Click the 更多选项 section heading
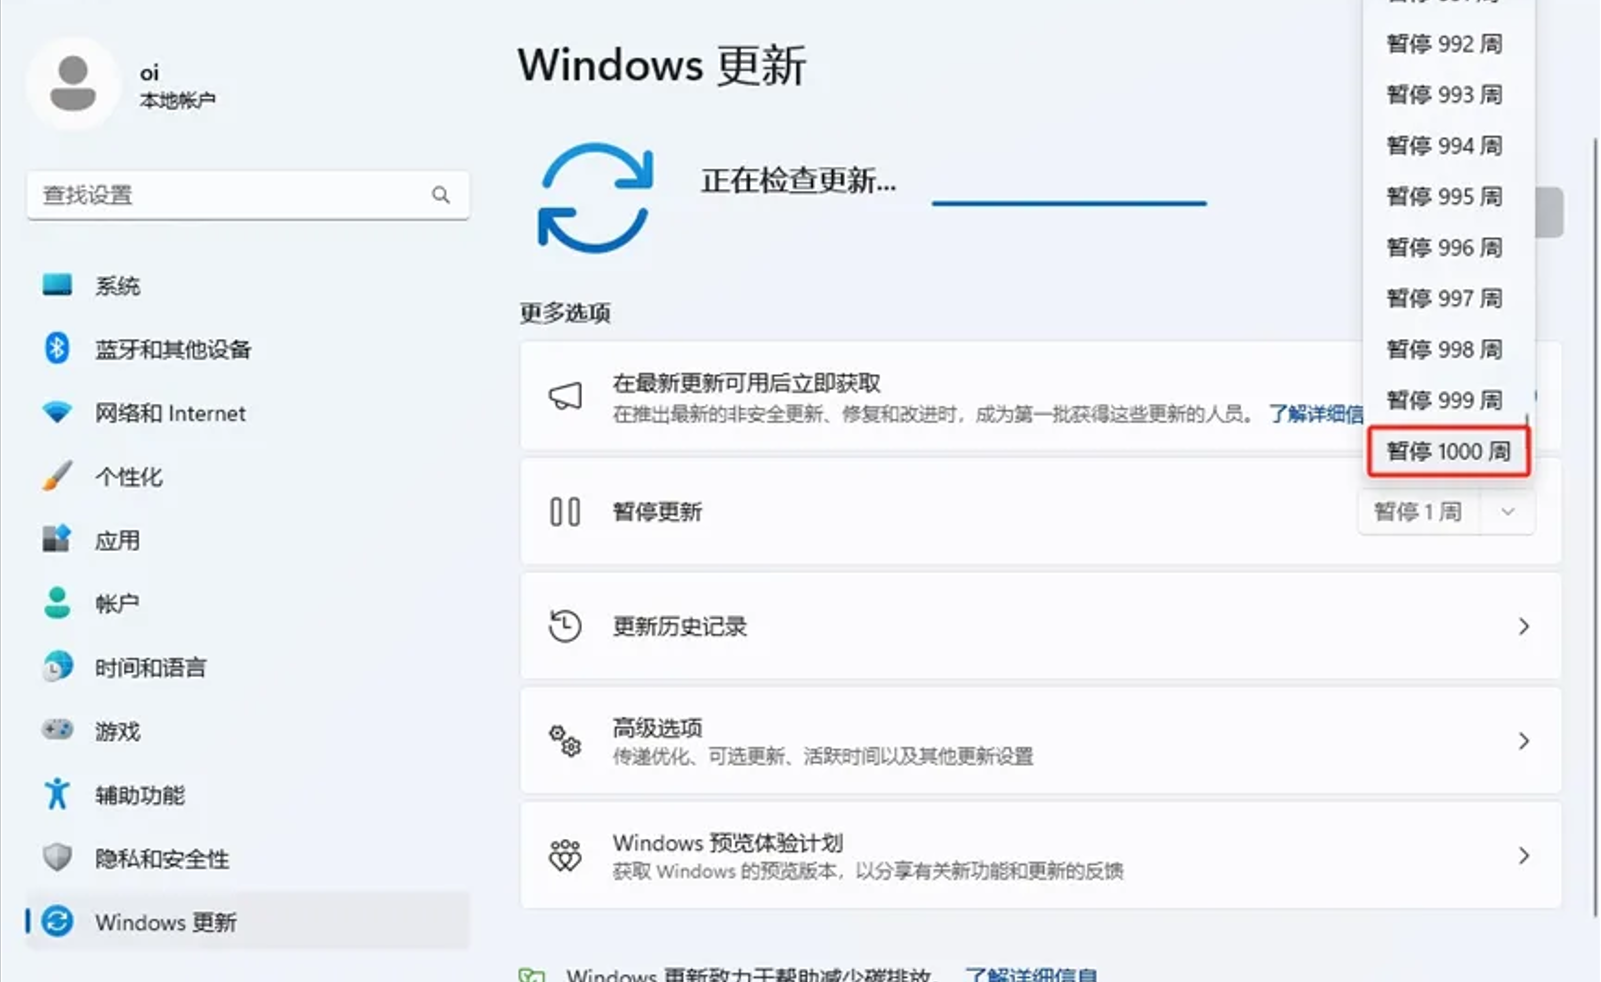Image resolution: width=1601 pixels, height=982 pixels. 565,313
